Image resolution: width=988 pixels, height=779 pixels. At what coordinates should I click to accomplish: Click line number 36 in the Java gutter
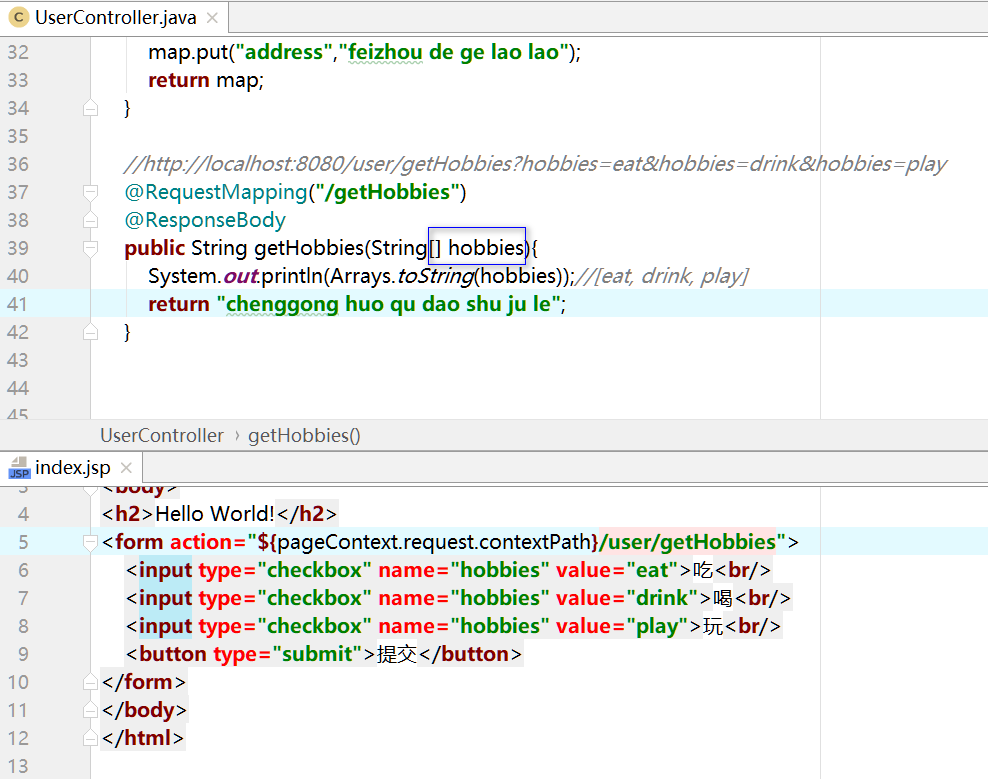pos(18,164)
